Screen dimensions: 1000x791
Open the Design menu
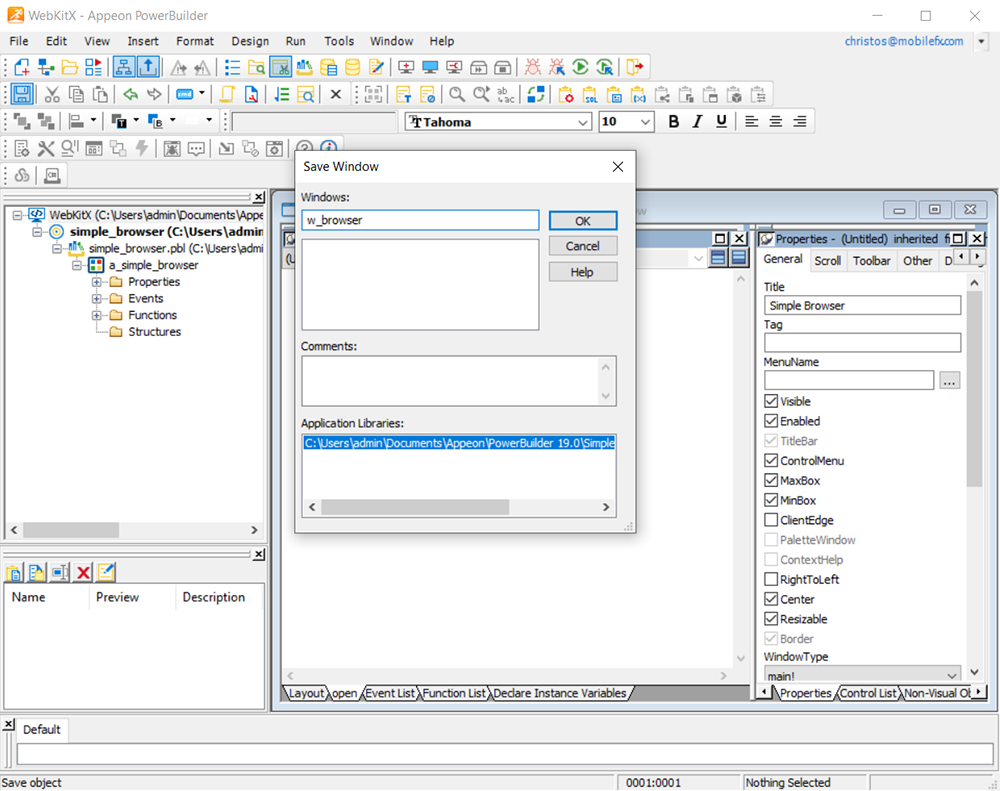250,41
